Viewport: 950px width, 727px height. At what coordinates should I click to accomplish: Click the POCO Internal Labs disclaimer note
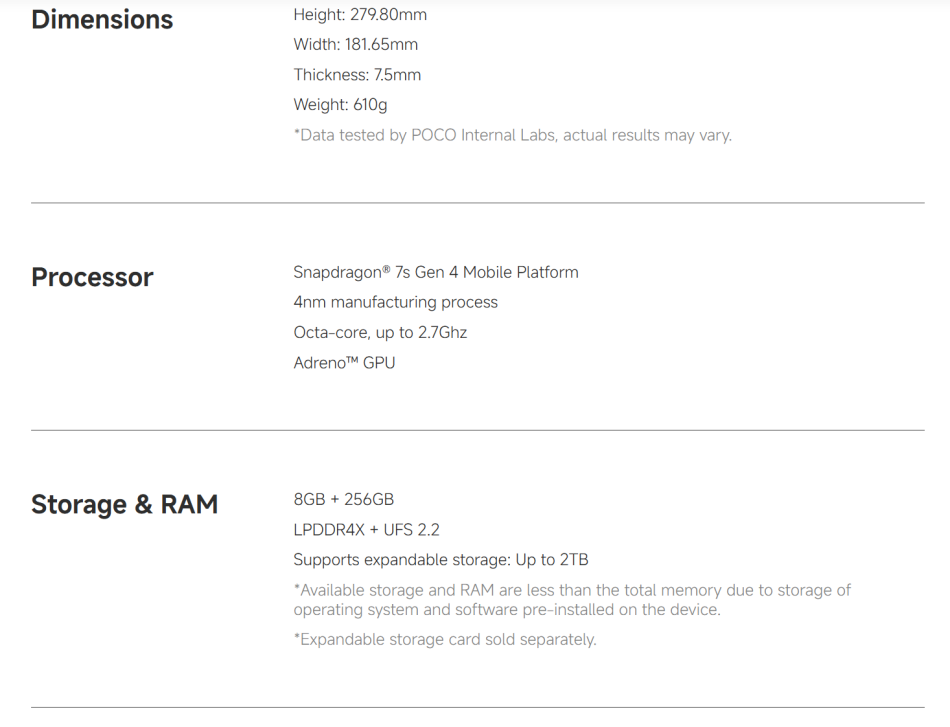(x=512, y=135)
